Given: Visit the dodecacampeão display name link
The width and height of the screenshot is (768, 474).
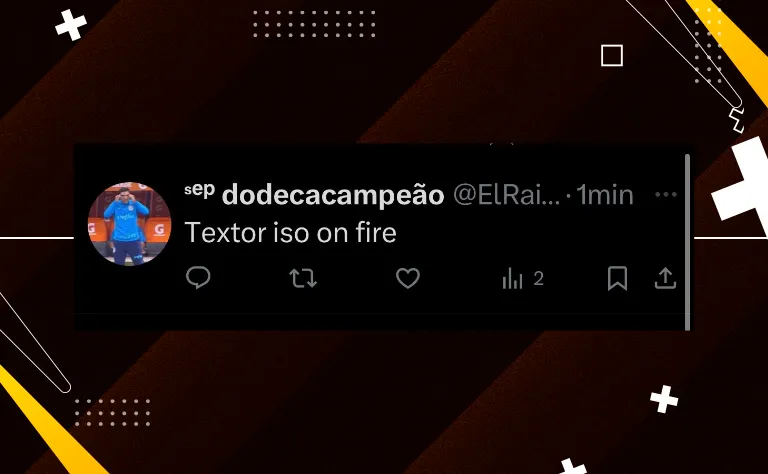Looking at the screenshot, I should tap(333, 195).
